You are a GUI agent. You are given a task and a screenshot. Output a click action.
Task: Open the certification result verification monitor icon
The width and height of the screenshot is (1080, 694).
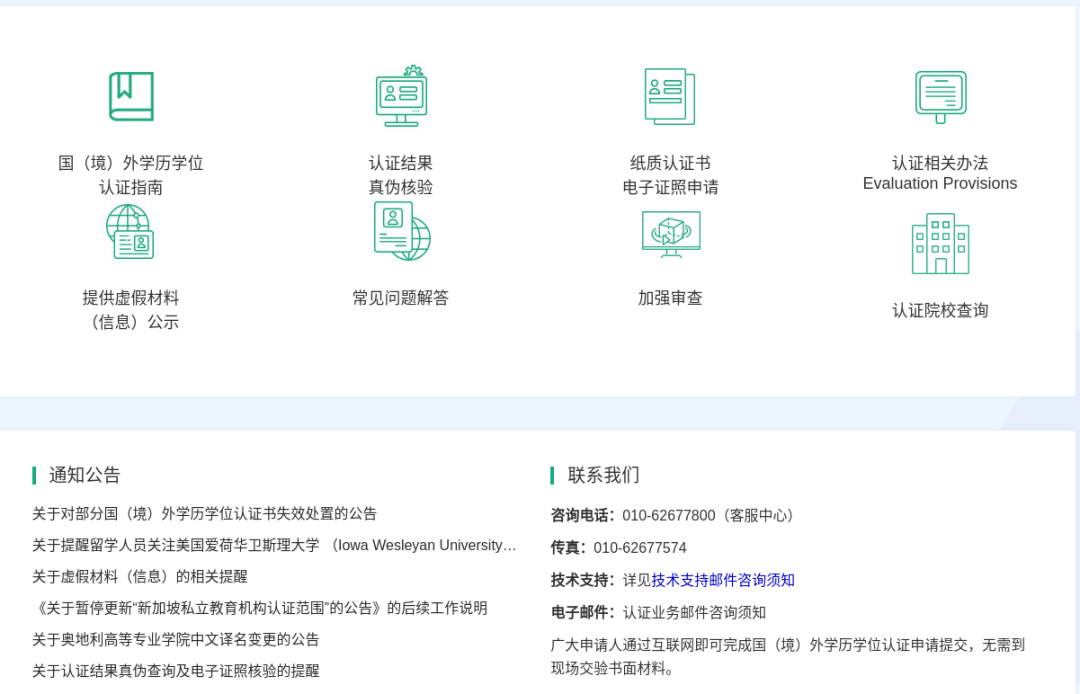click(x=401, y=97)
